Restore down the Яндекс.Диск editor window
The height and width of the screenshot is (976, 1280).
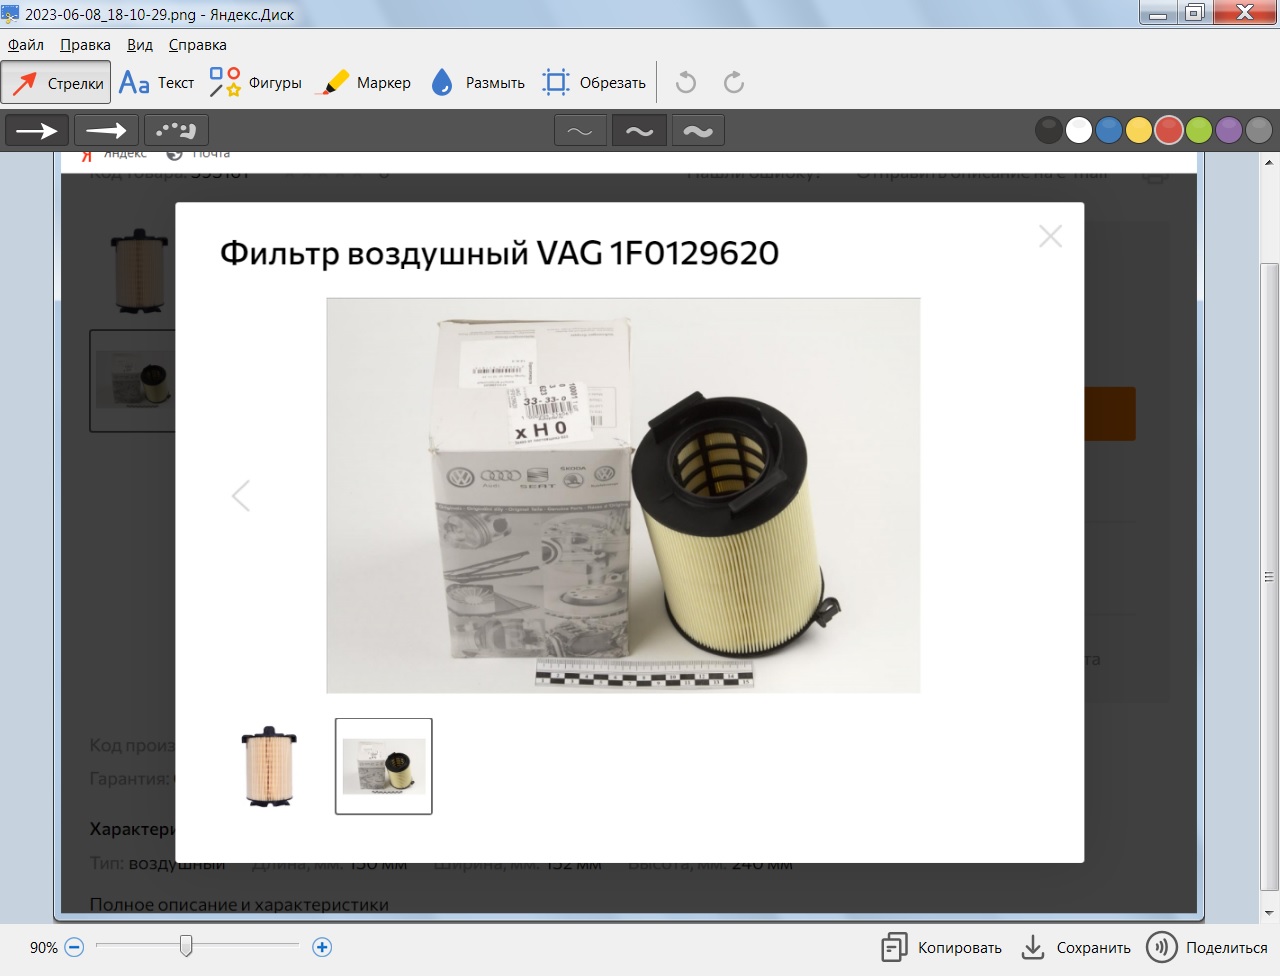(1195, 13)
